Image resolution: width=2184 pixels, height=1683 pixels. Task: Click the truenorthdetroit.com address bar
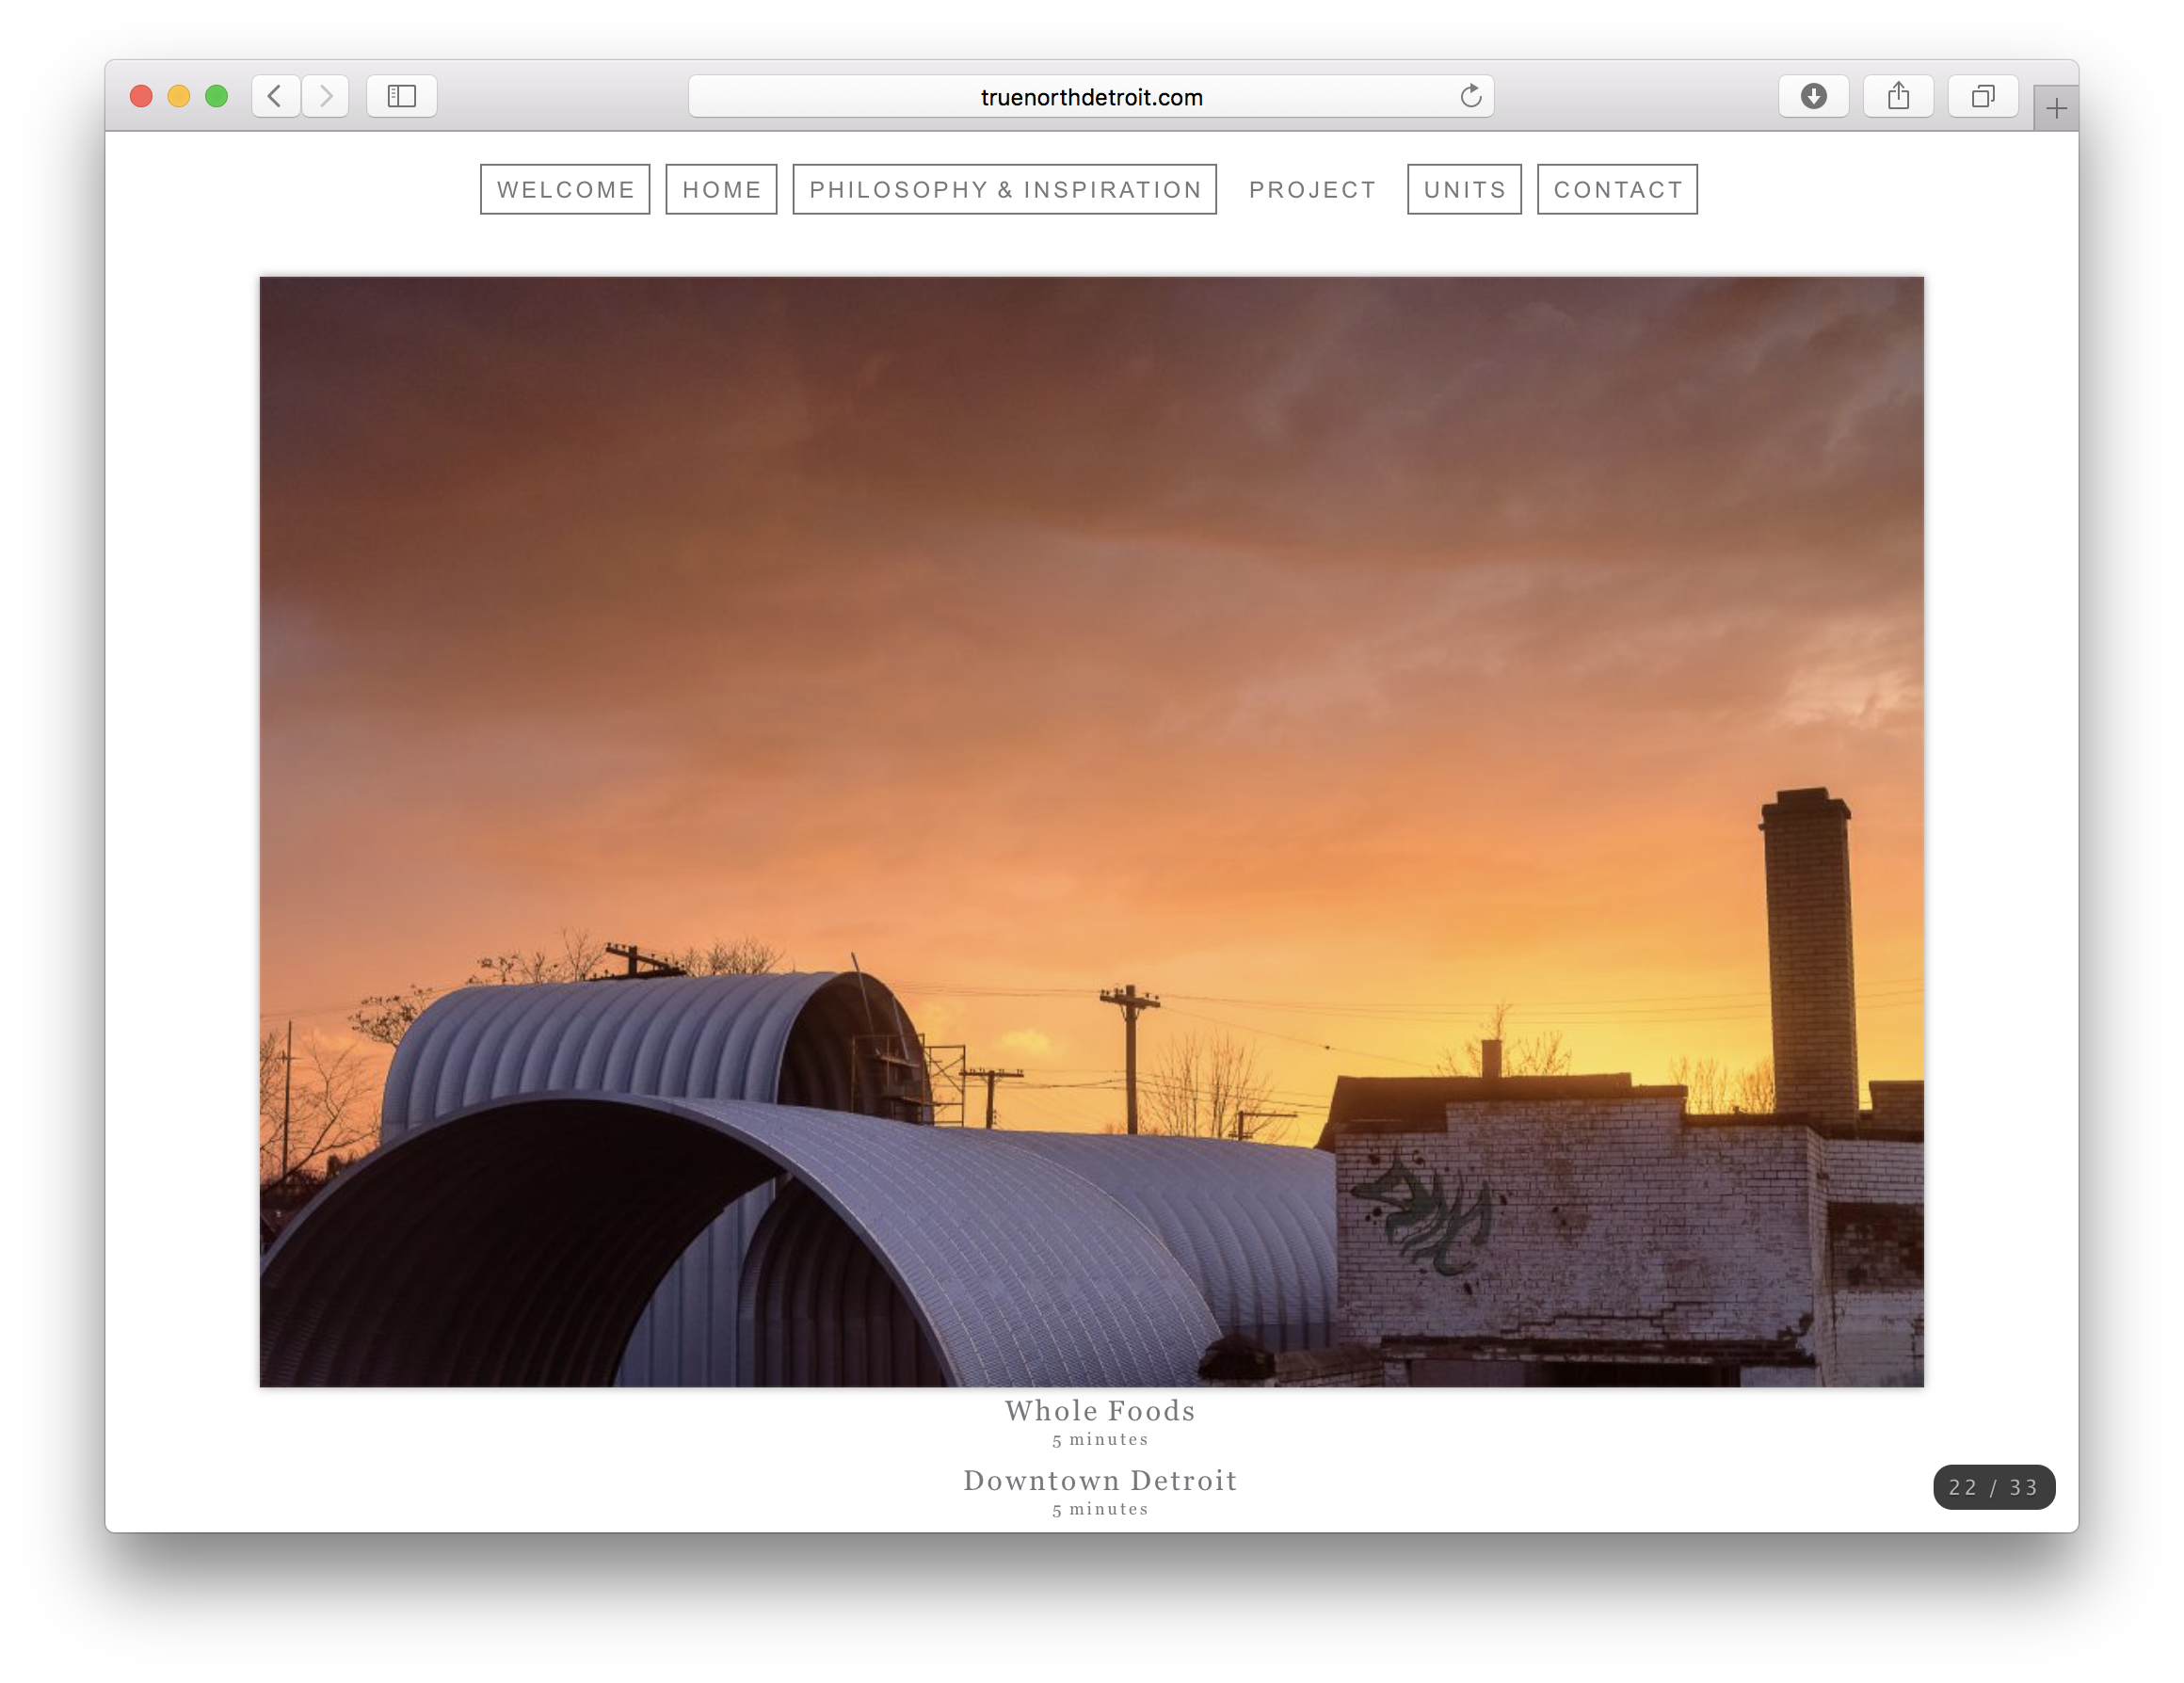point(1090,97)
